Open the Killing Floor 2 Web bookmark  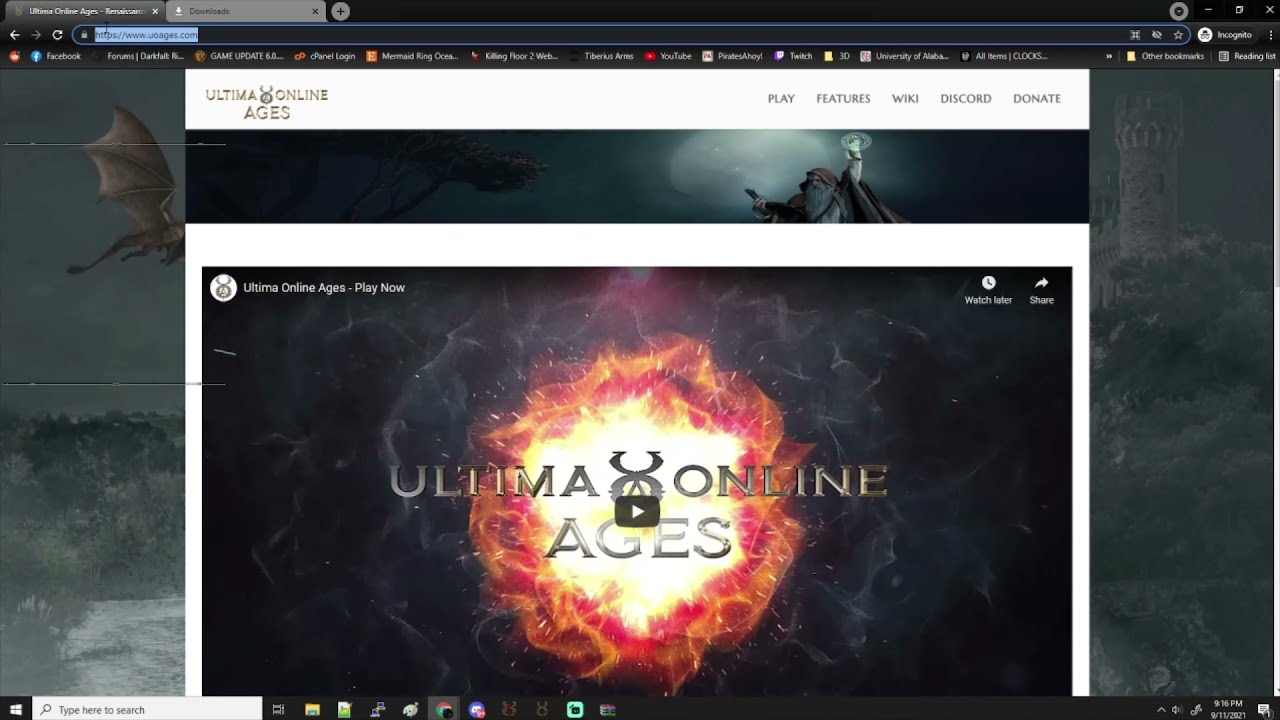click(514, 56)
